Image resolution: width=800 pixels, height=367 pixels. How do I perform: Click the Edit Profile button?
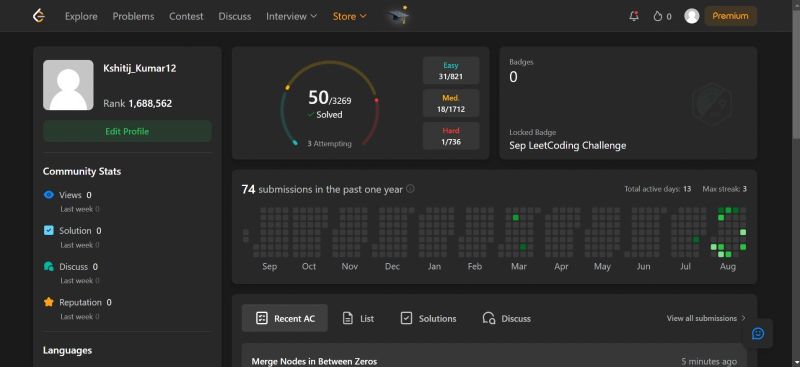(x=127, y=131)
